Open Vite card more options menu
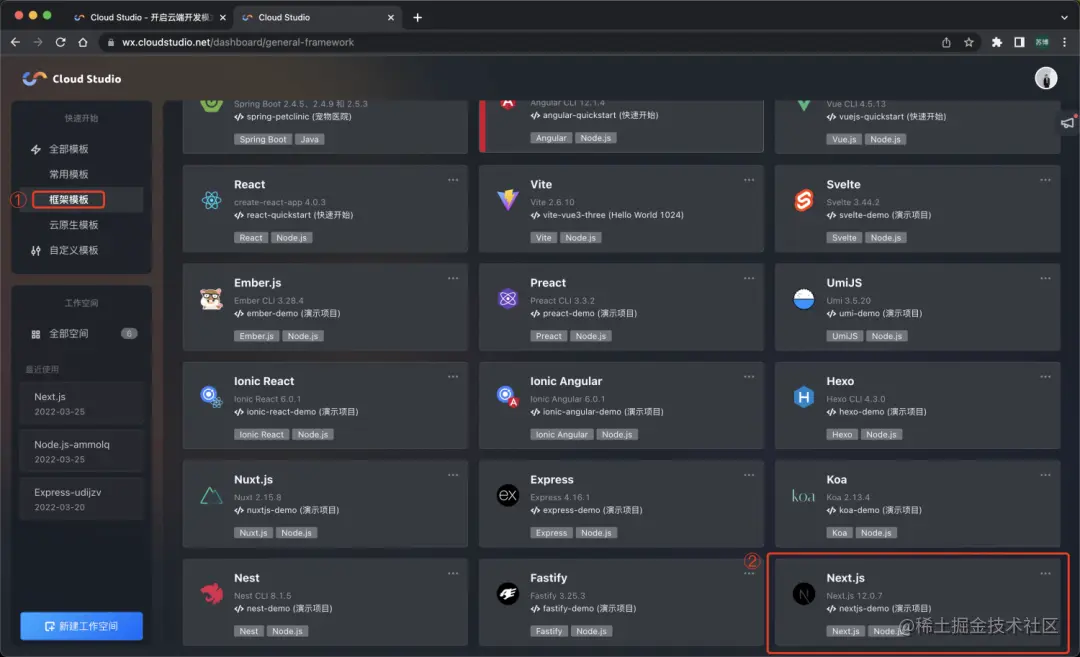The height and width of the screenshot is (657, 1080). tap(749, 180)
